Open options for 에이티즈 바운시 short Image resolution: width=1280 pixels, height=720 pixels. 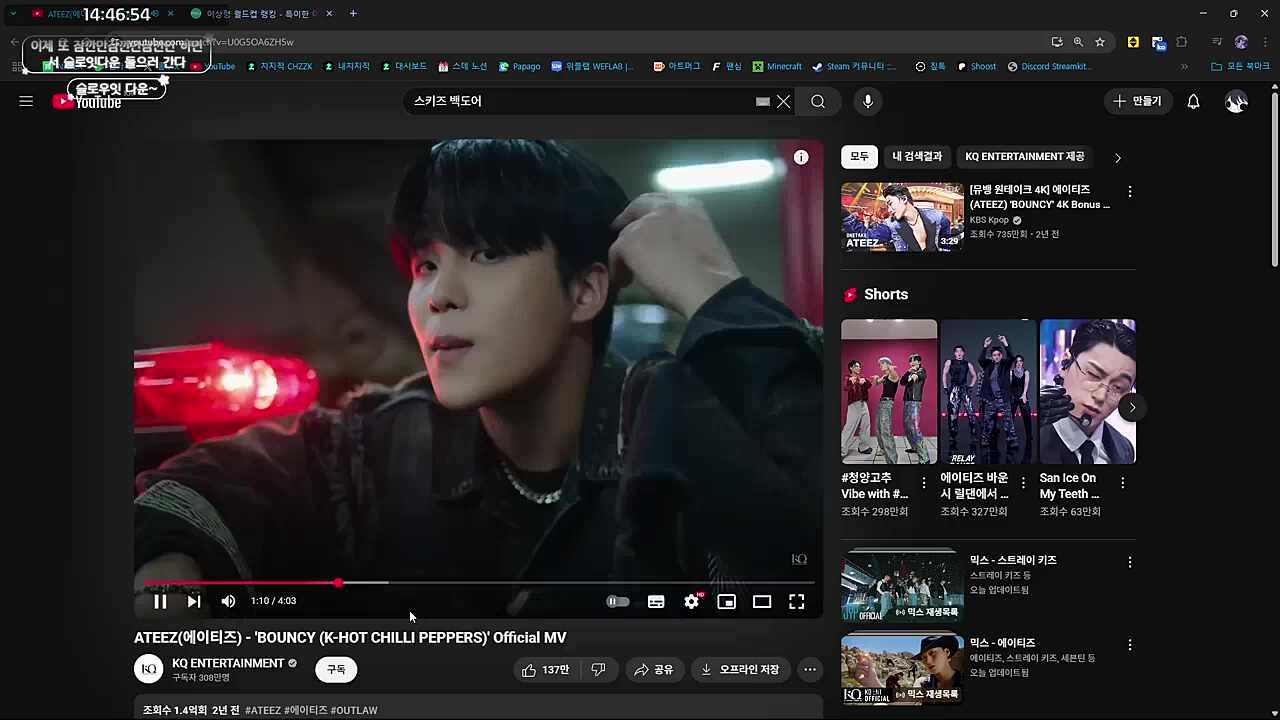(x=1023, y=483)
